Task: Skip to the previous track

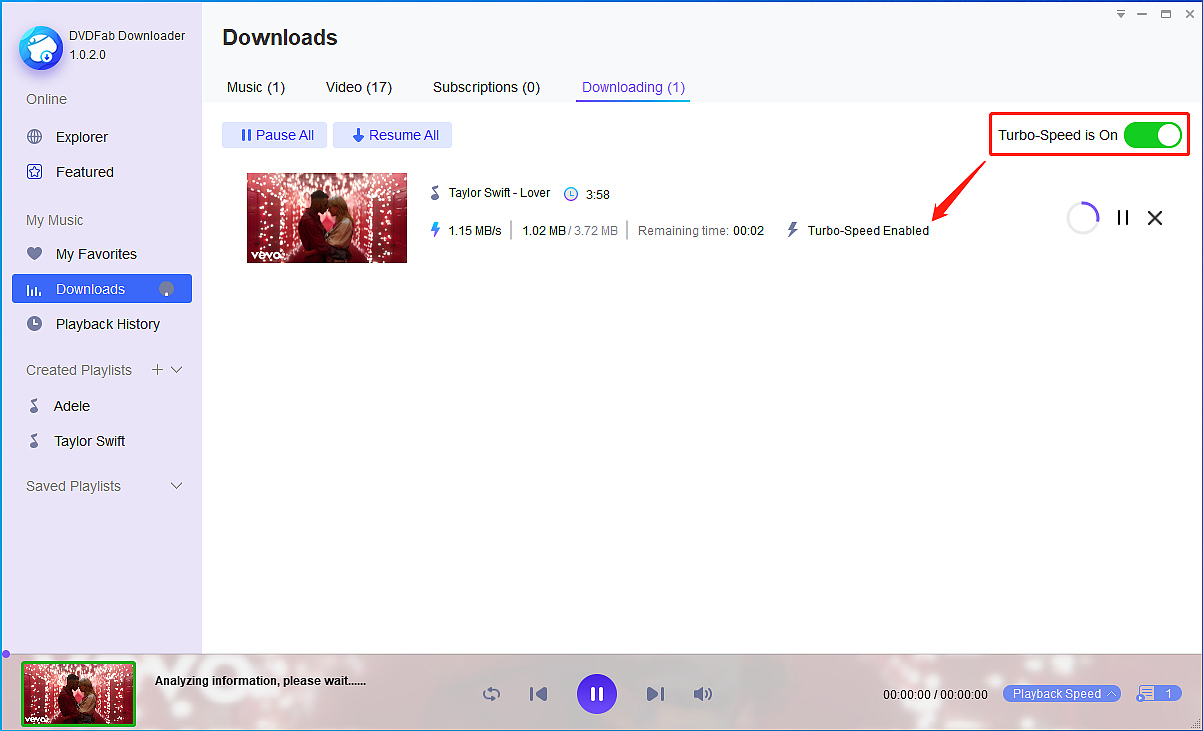Action: [538, 694]
